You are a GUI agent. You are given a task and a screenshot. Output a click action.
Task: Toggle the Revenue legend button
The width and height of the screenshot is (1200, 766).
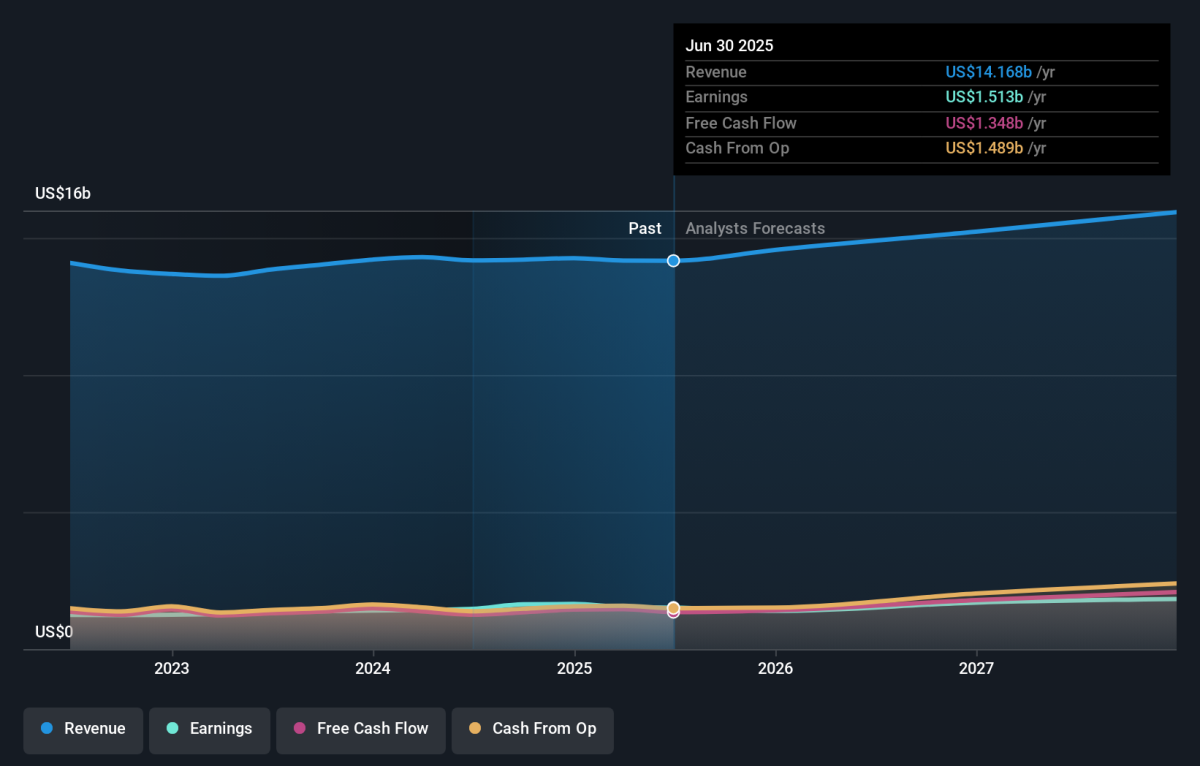coord(83,729)
